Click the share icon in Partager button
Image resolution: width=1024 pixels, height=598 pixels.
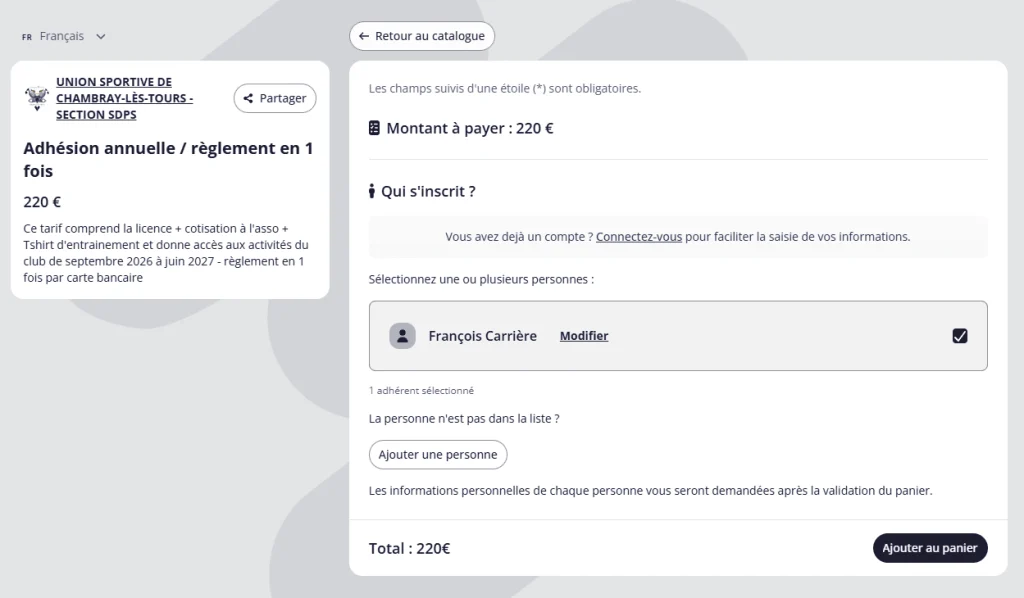coord(248,99)
